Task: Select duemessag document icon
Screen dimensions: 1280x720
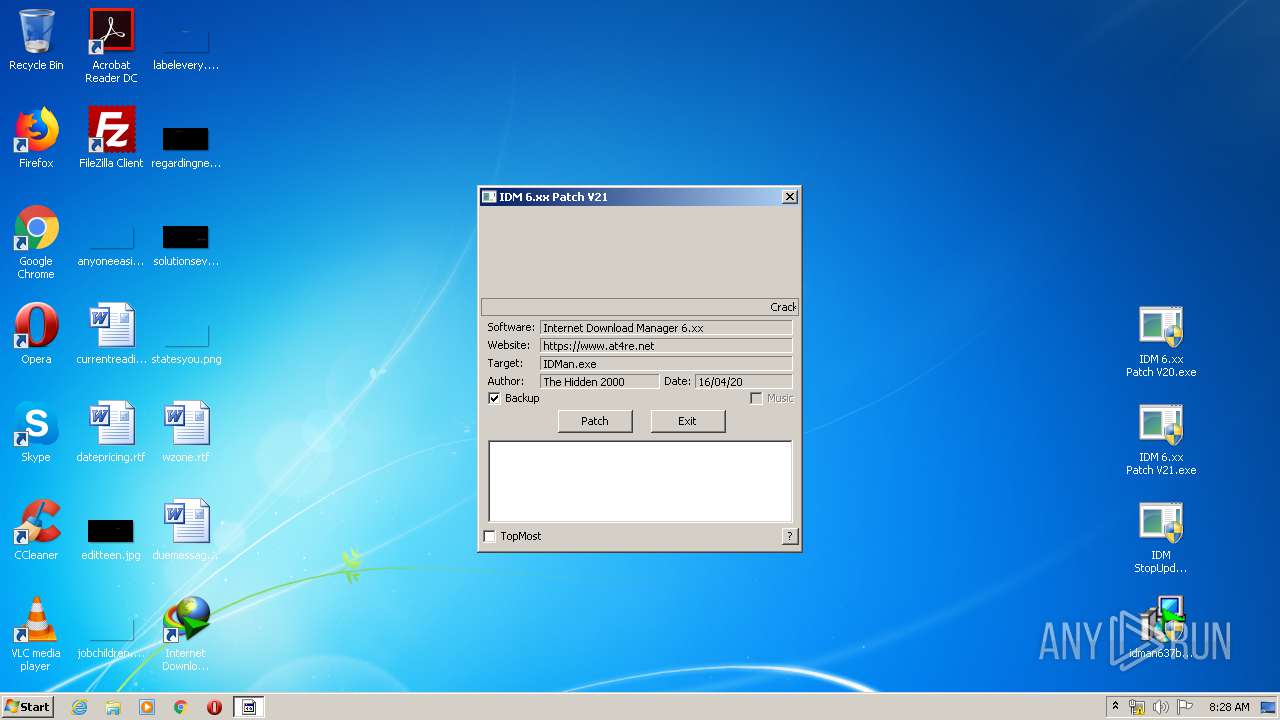Action: (x=186, y=530)
